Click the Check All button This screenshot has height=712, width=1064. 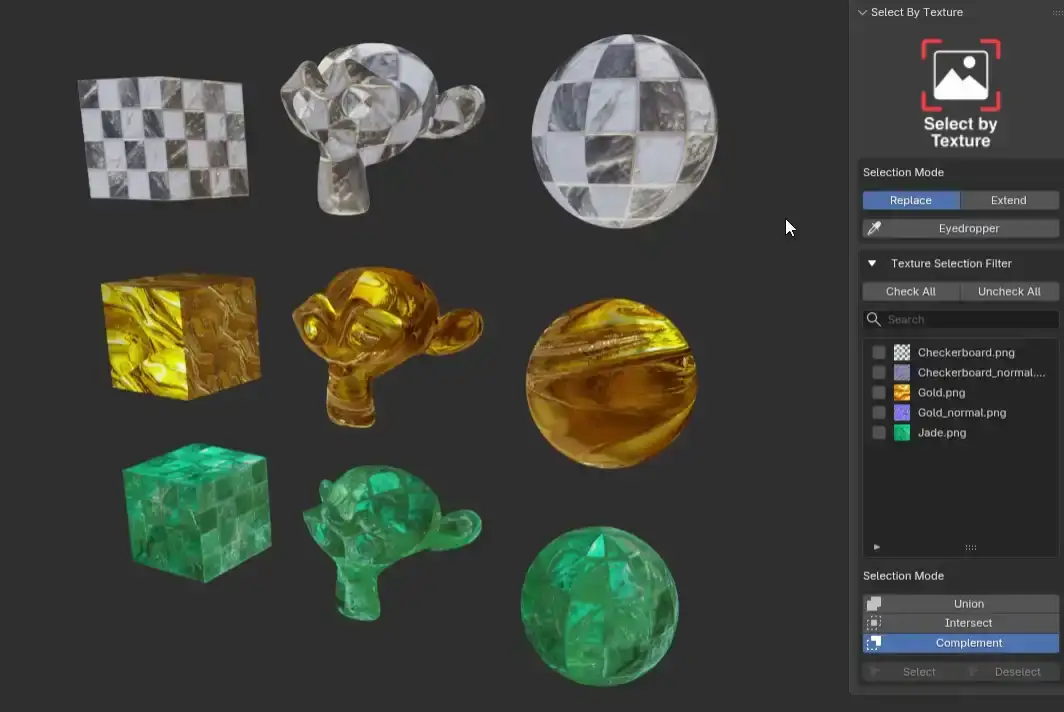[x=911, y=291]
